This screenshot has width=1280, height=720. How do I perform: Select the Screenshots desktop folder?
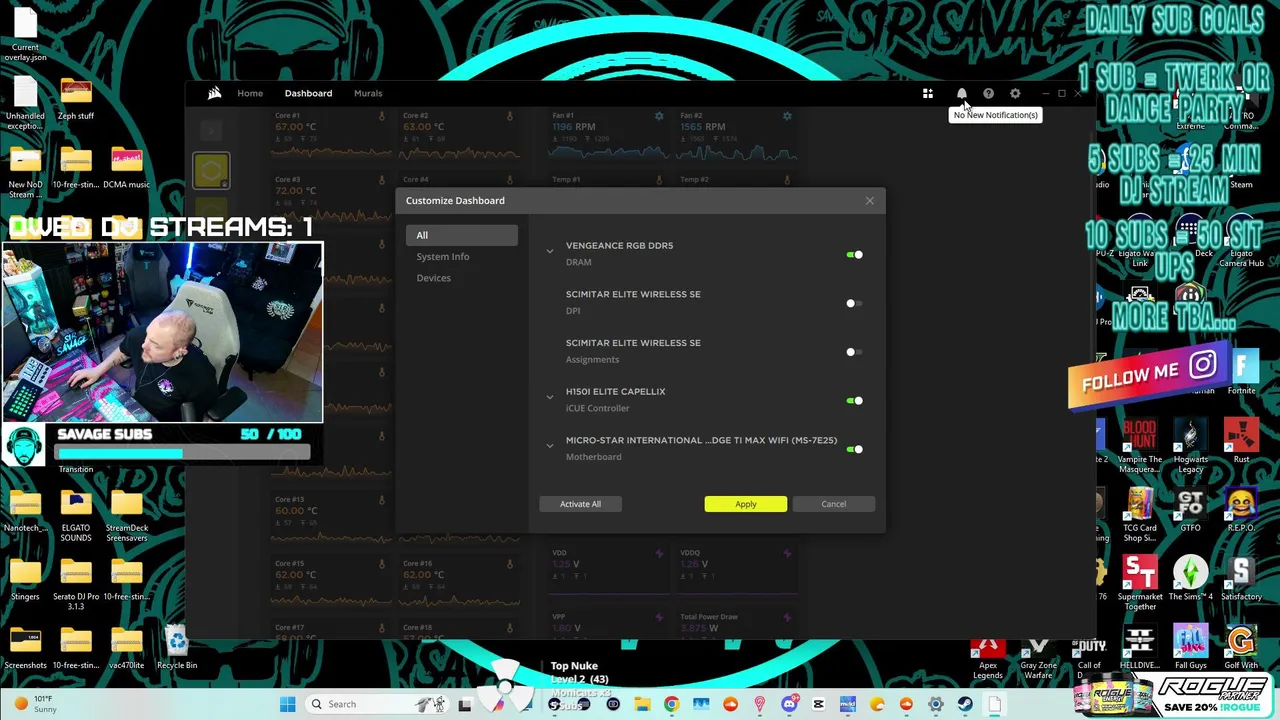click(x=25, y=649)
